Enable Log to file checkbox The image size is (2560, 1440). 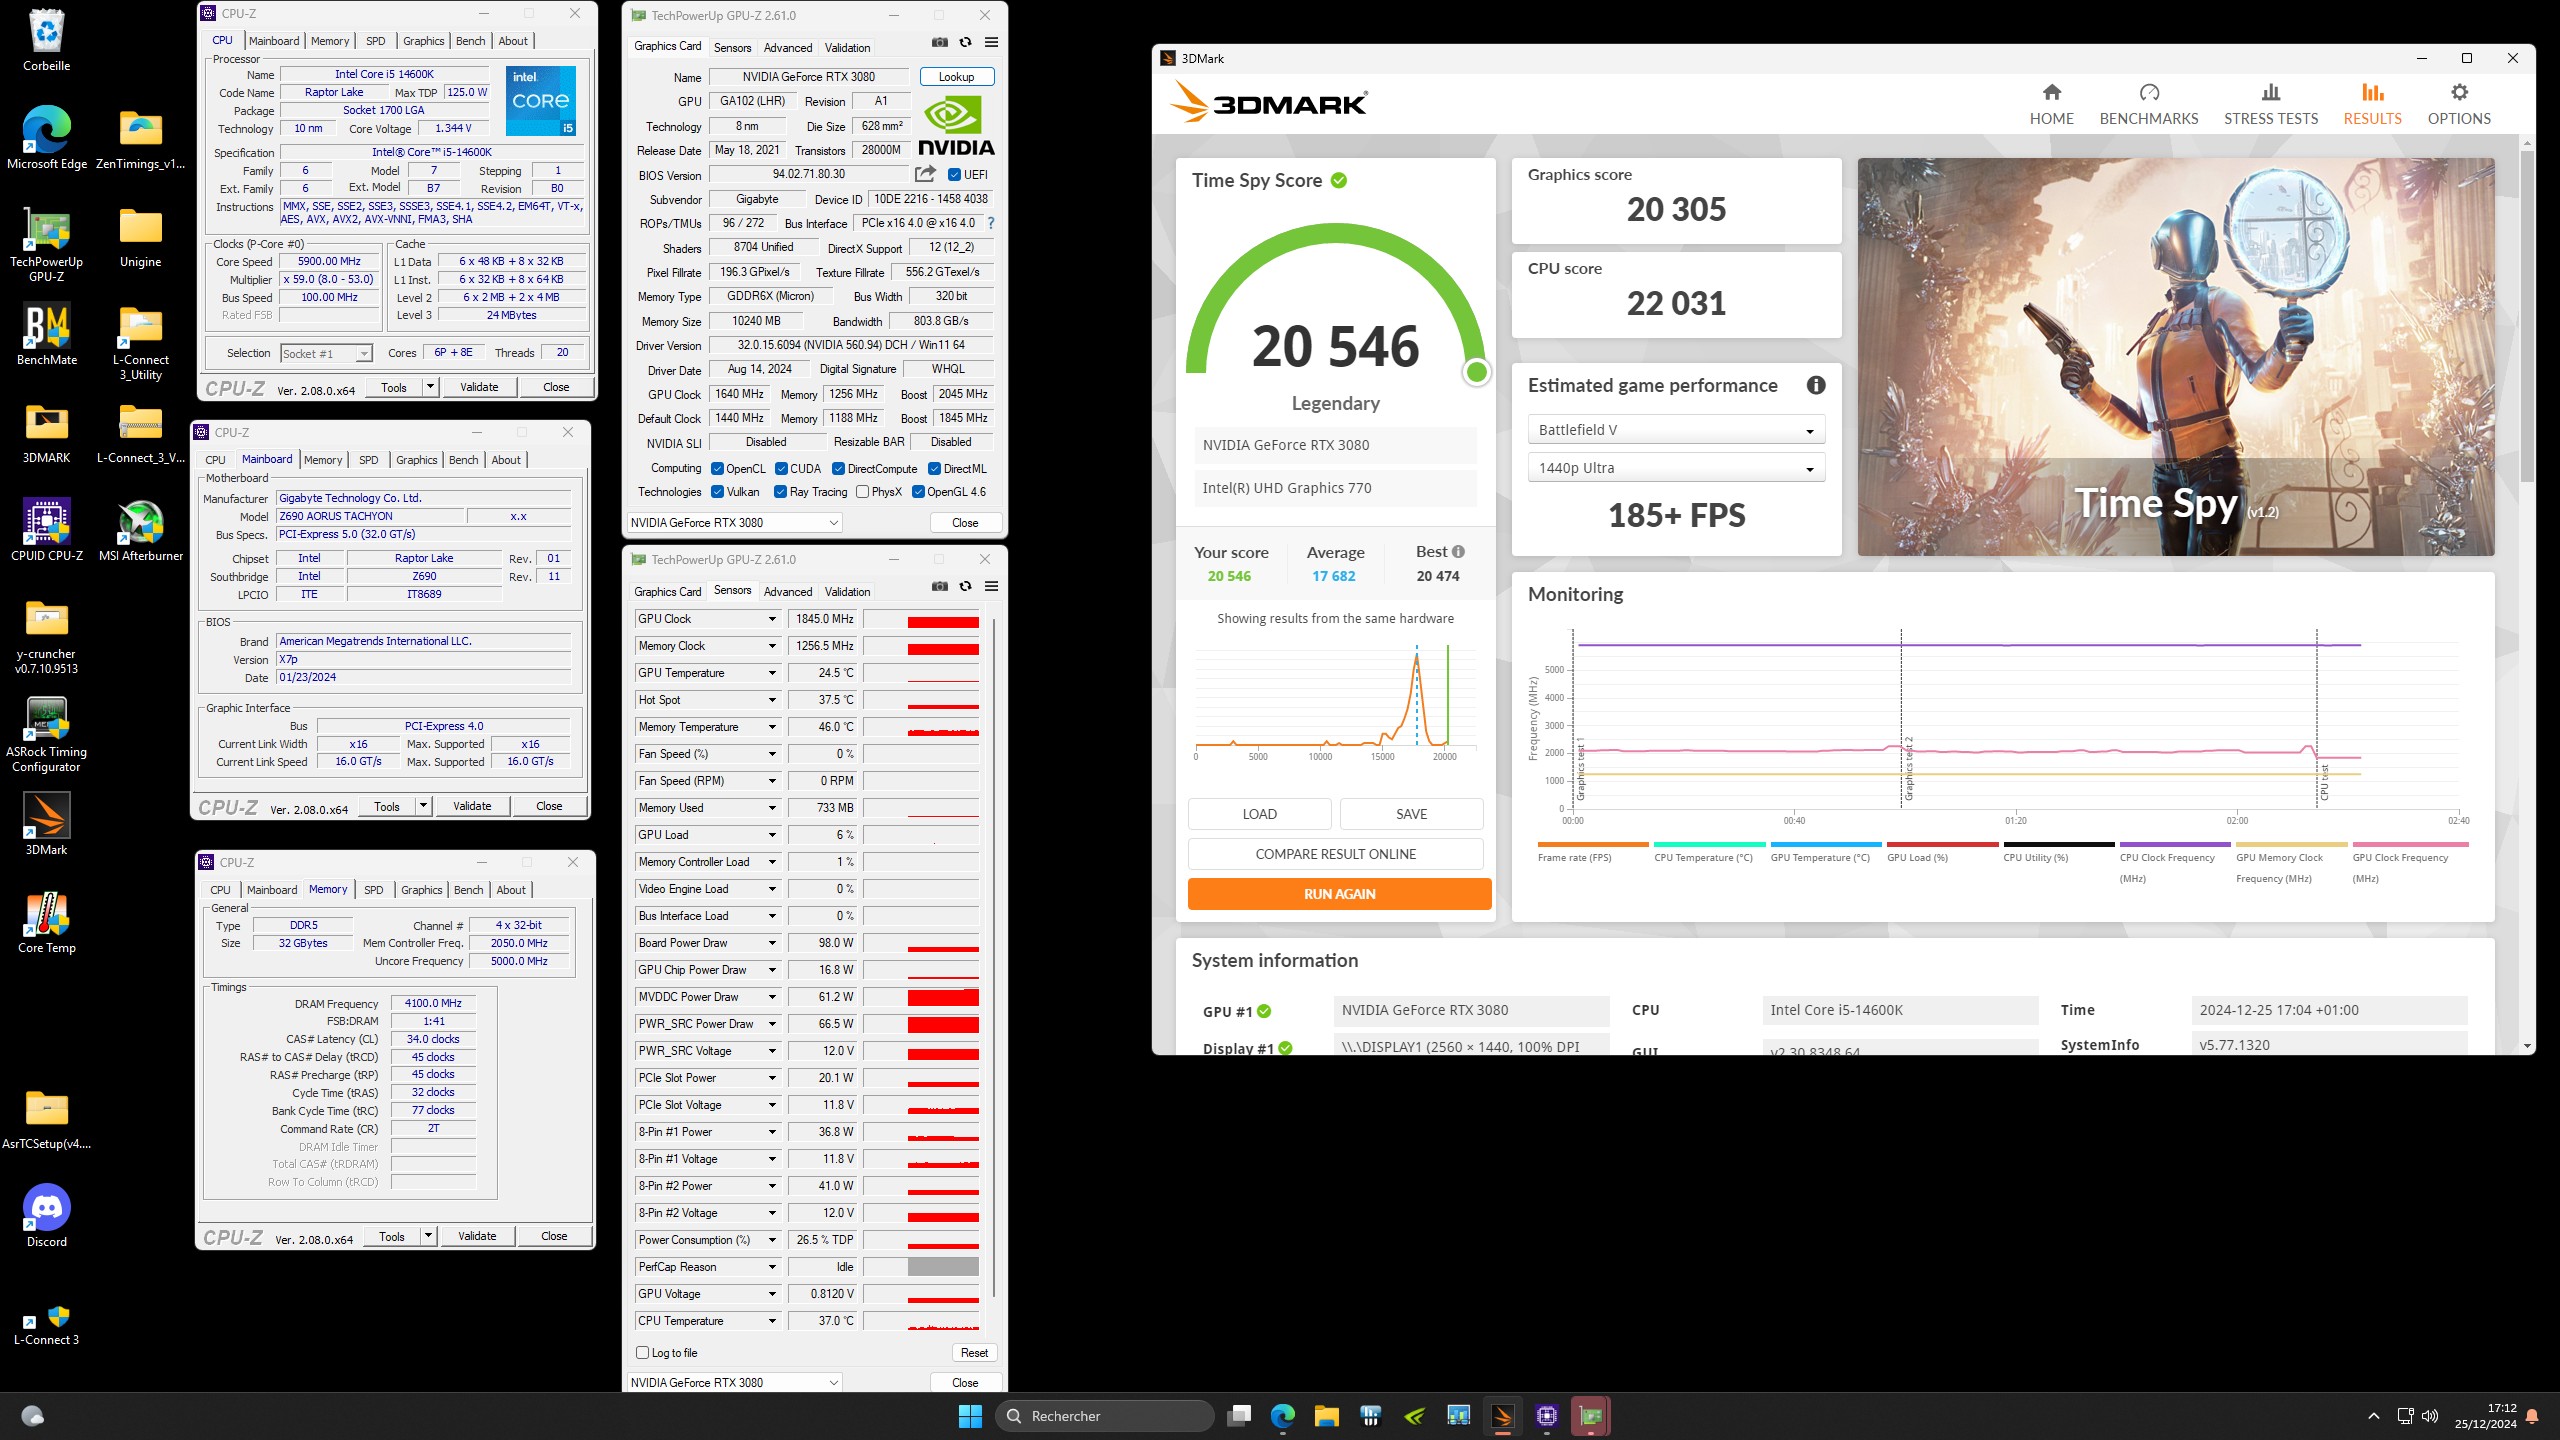pos(643,1352)
